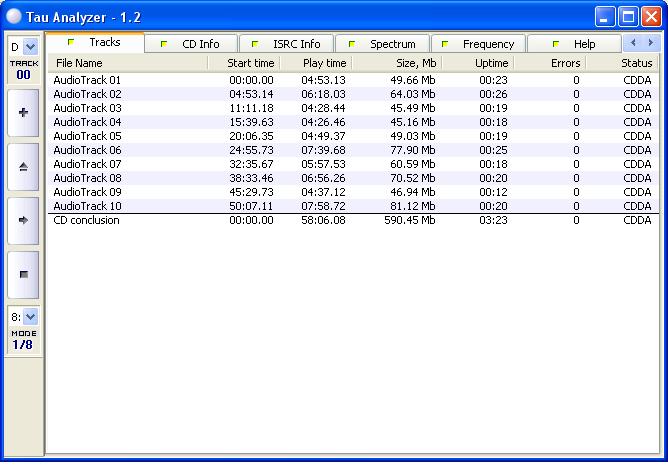Open the Help tab
668x465 pixels.
pos(576,44)
